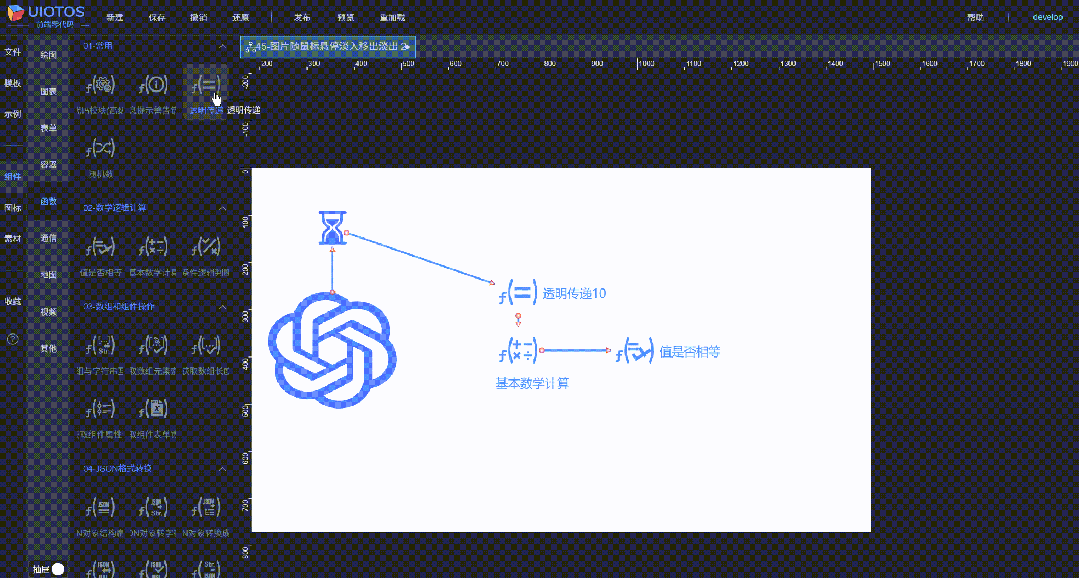Choose the 其他 component category
1079x578 pixels.
click(48, 349)
